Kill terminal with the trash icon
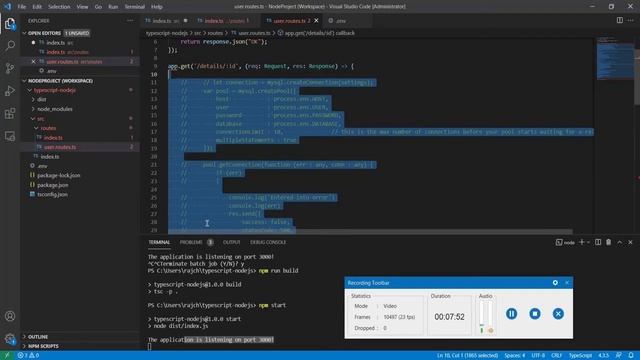640x360 pixels. click(x=609, y=242)
